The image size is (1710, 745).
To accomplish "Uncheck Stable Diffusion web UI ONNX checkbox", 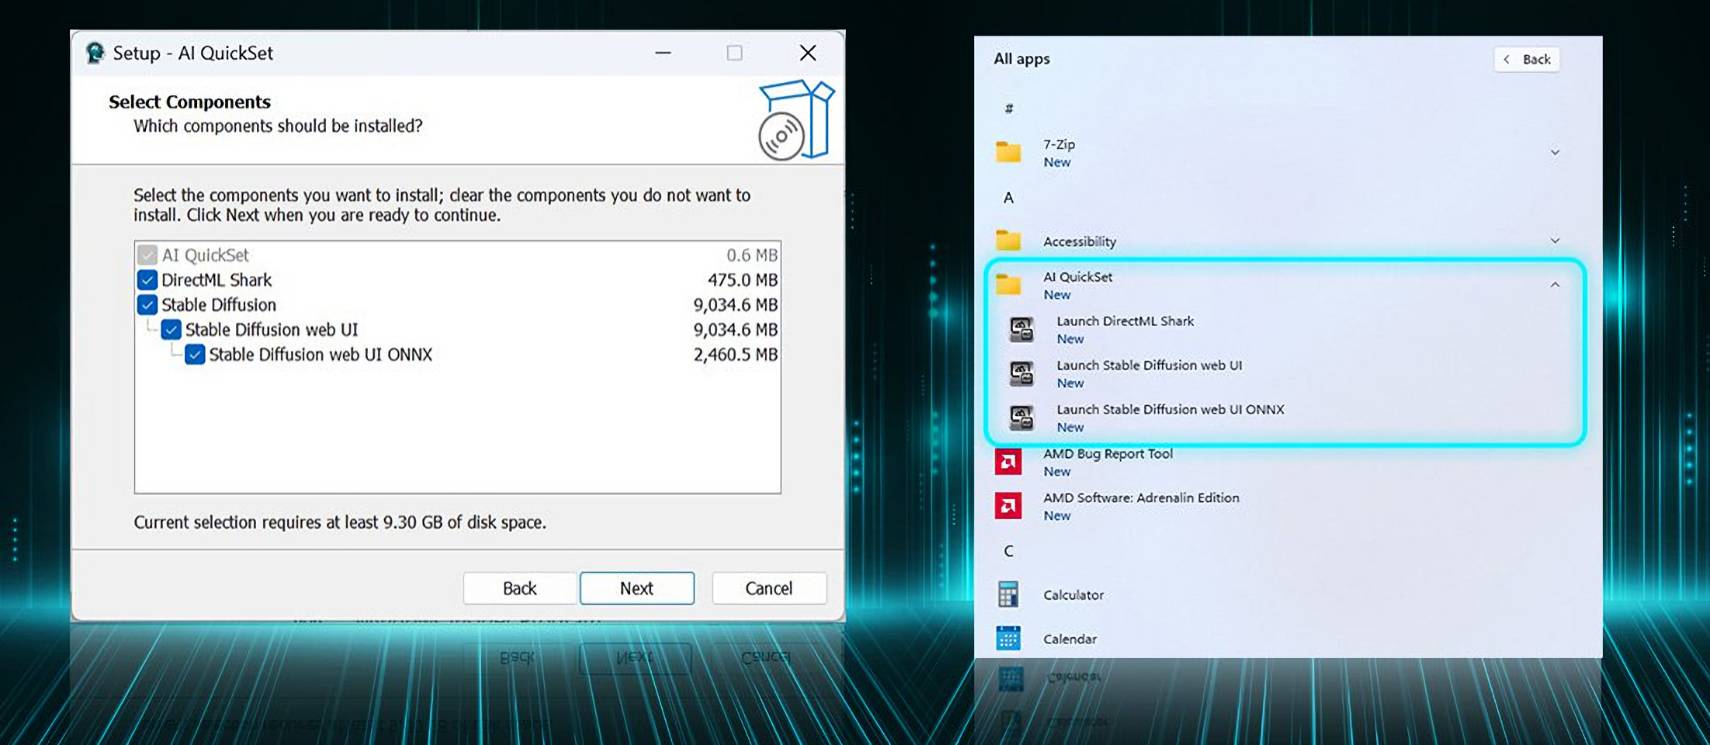I will [195, 355].
